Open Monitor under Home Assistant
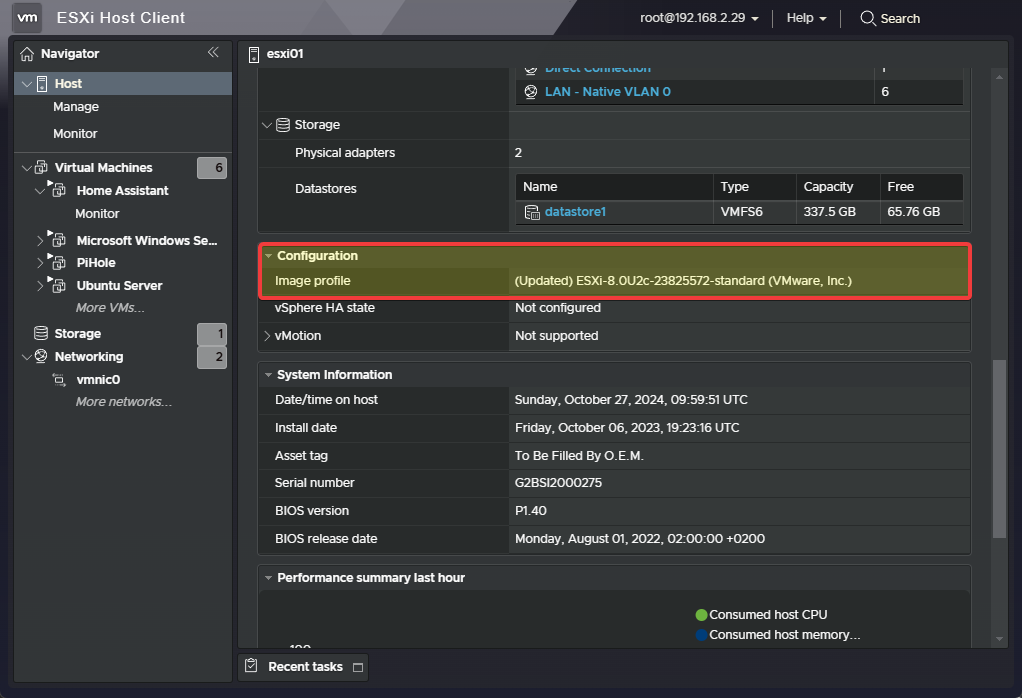Screen dimensions: 1022x698 click(x=97, y=213)
